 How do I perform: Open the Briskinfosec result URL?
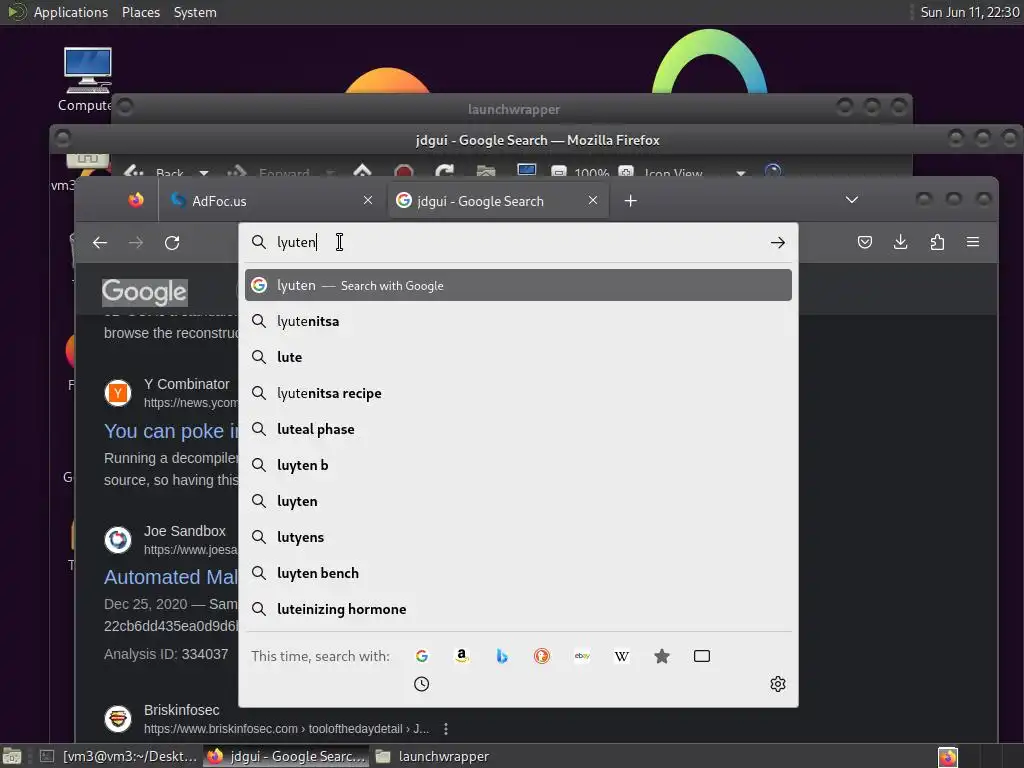pyautogui.click(x=286, y=729)
